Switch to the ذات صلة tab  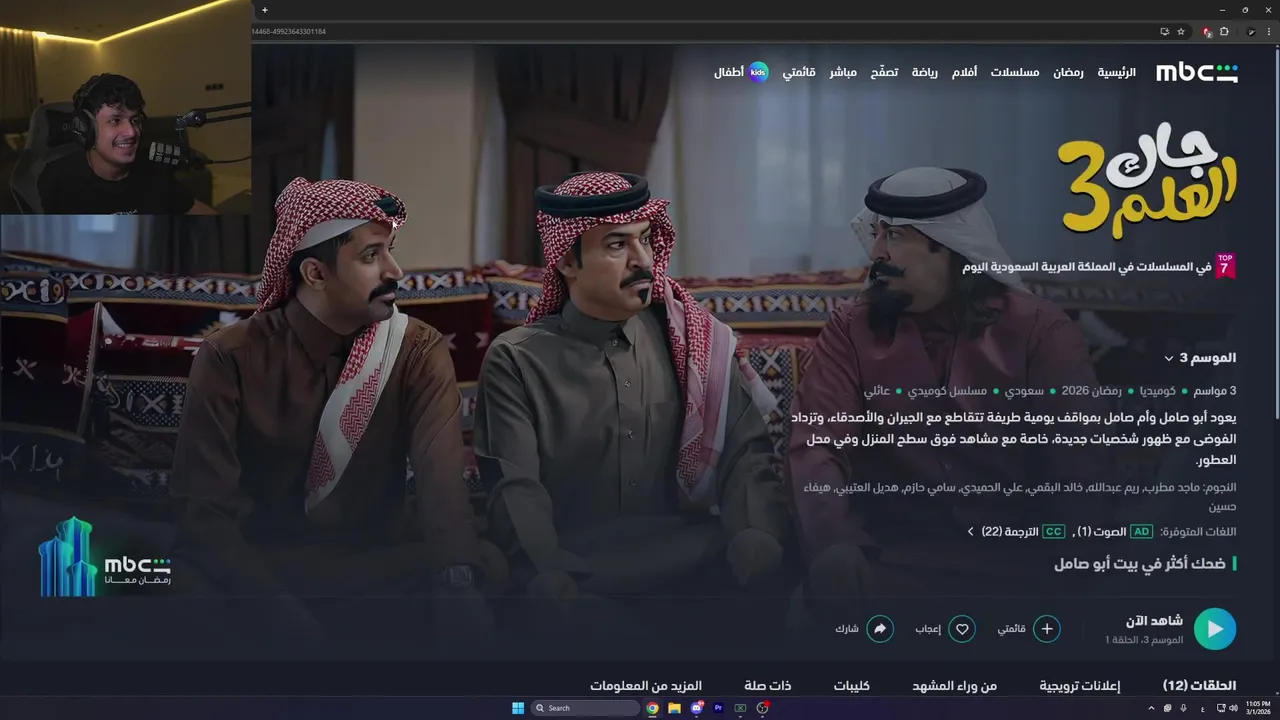[x=768, y=686]
